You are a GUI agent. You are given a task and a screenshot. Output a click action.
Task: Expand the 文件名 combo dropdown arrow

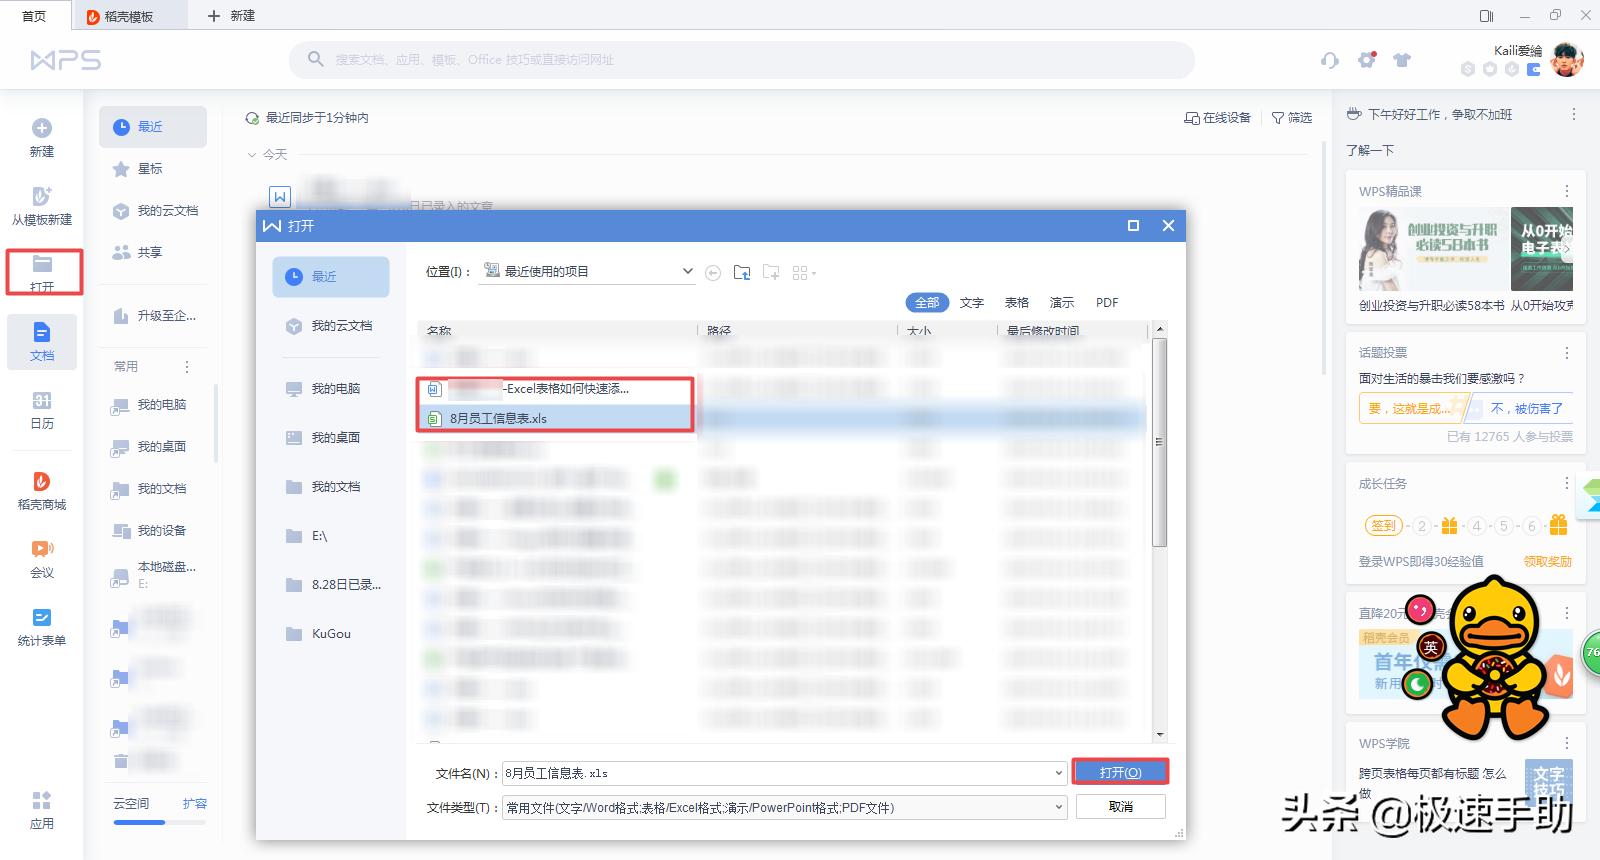pos(1059,773)
